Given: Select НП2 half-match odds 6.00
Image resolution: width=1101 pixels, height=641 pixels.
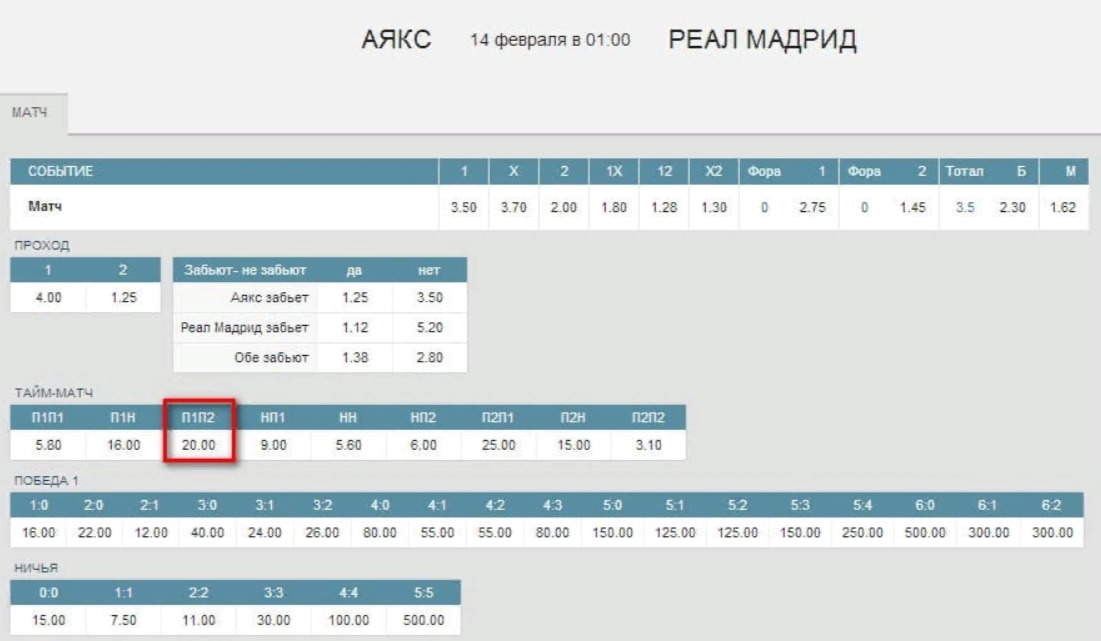Looking at the screenshot, I should (423, 445).
